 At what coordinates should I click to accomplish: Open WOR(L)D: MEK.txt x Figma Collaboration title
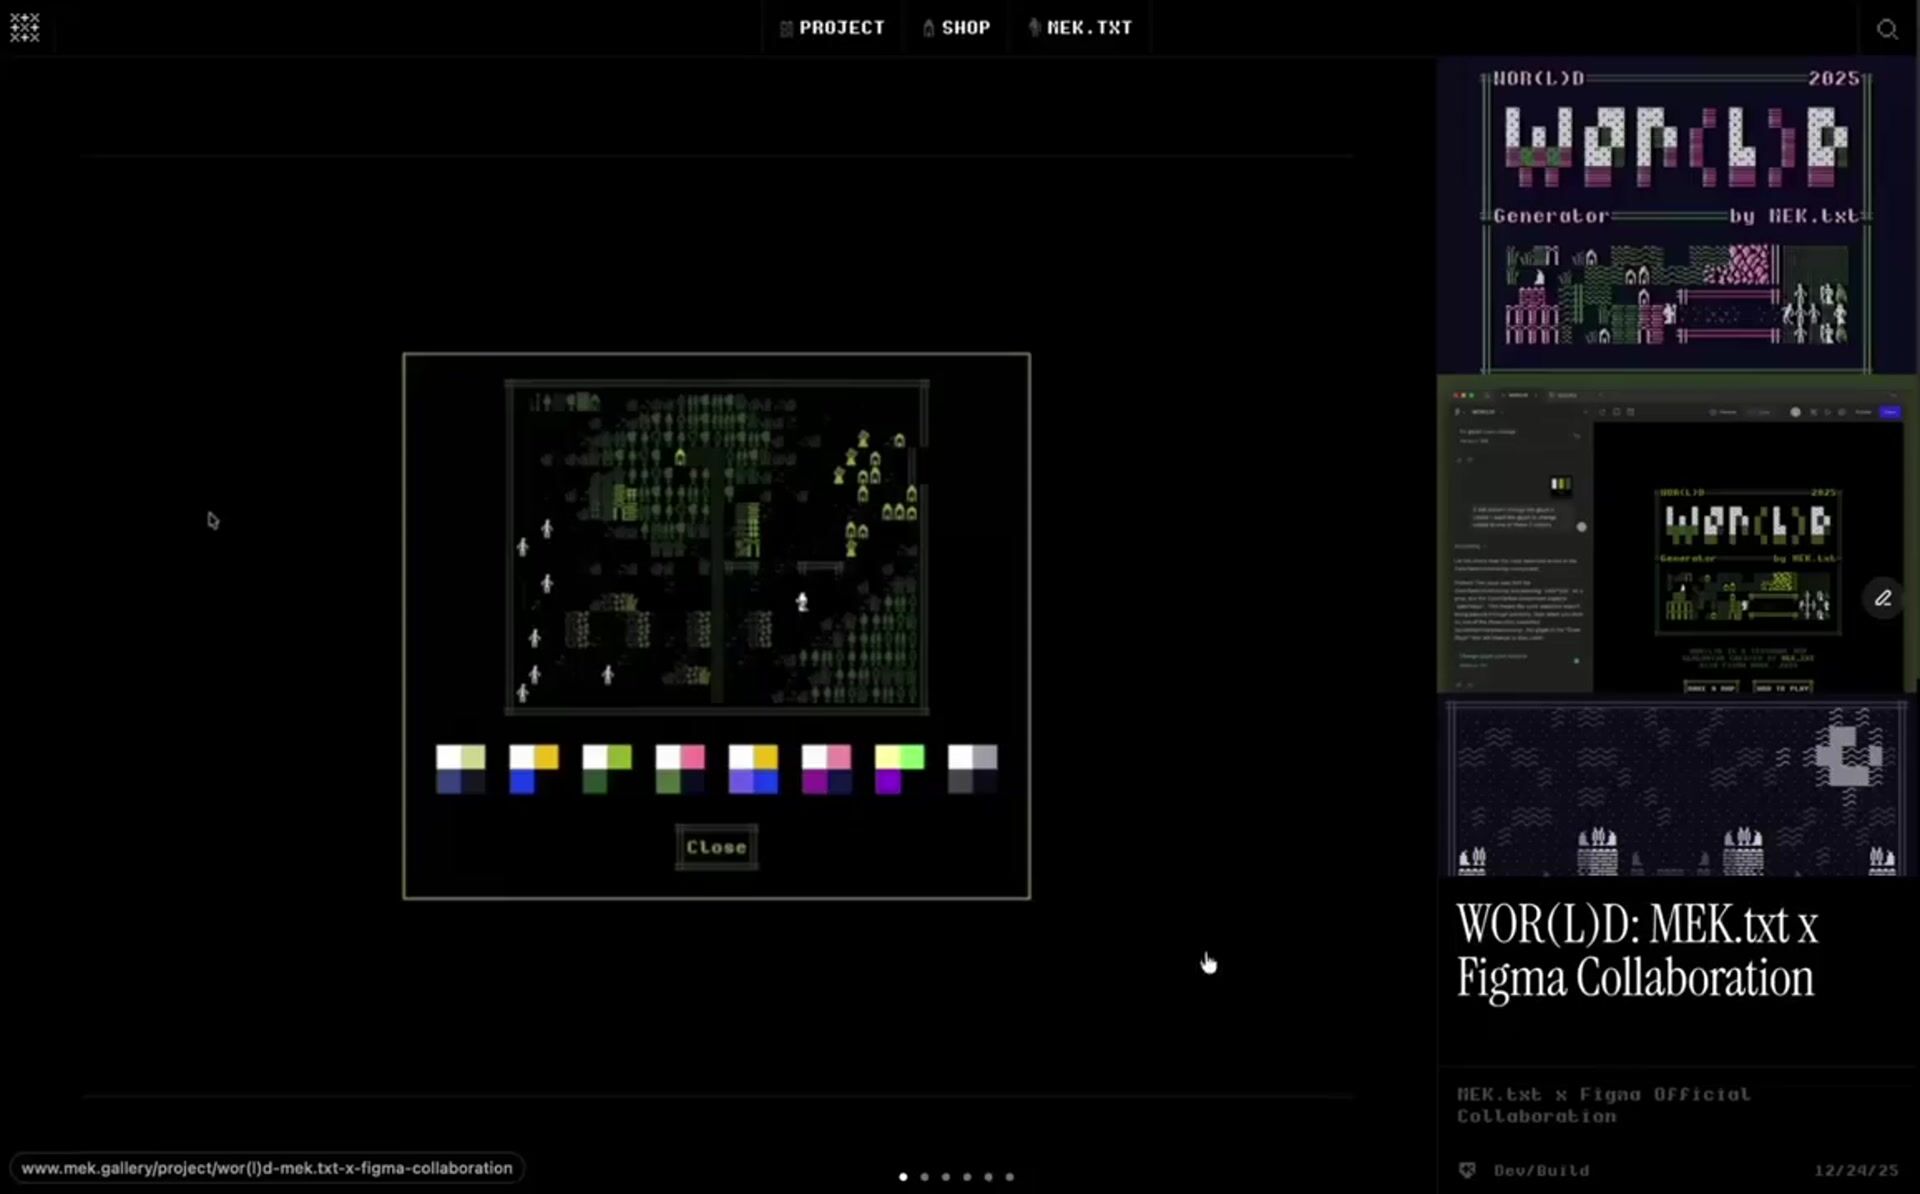1636,950
